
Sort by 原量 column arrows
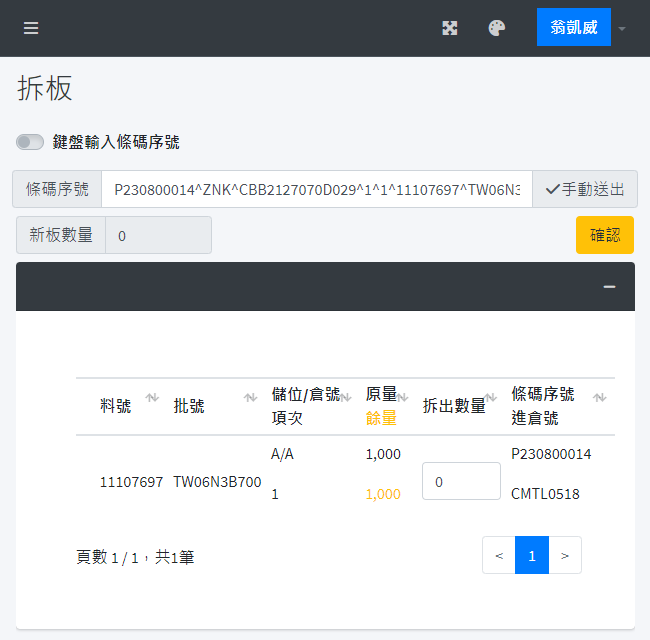tap(403, 398)
